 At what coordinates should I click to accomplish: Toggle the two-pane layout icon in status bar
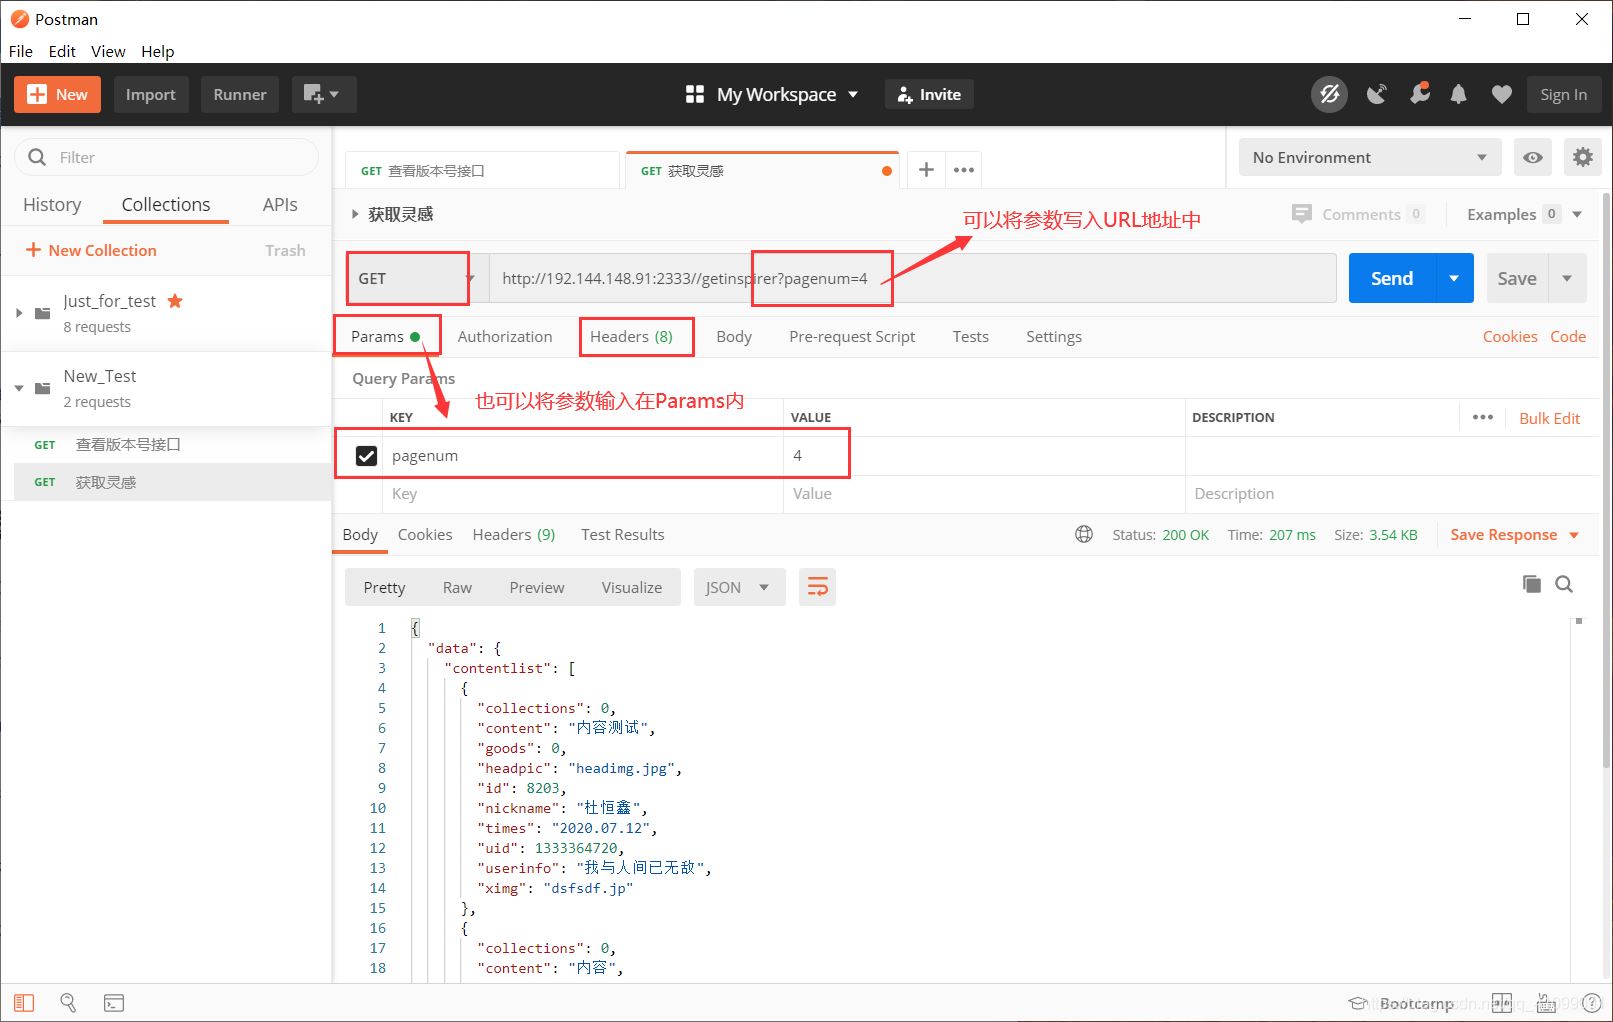tap(1502, 1003)
